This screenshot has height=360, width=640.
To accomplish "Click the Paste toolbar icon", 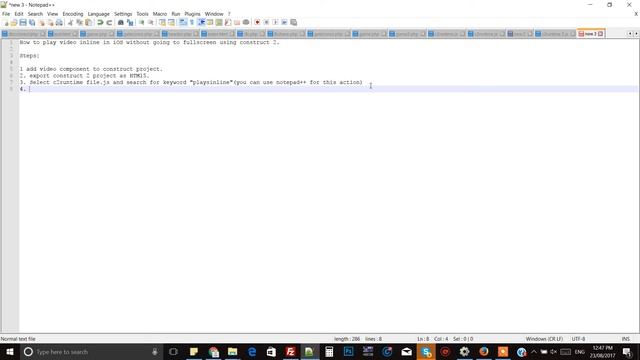I will click(88, 22).
